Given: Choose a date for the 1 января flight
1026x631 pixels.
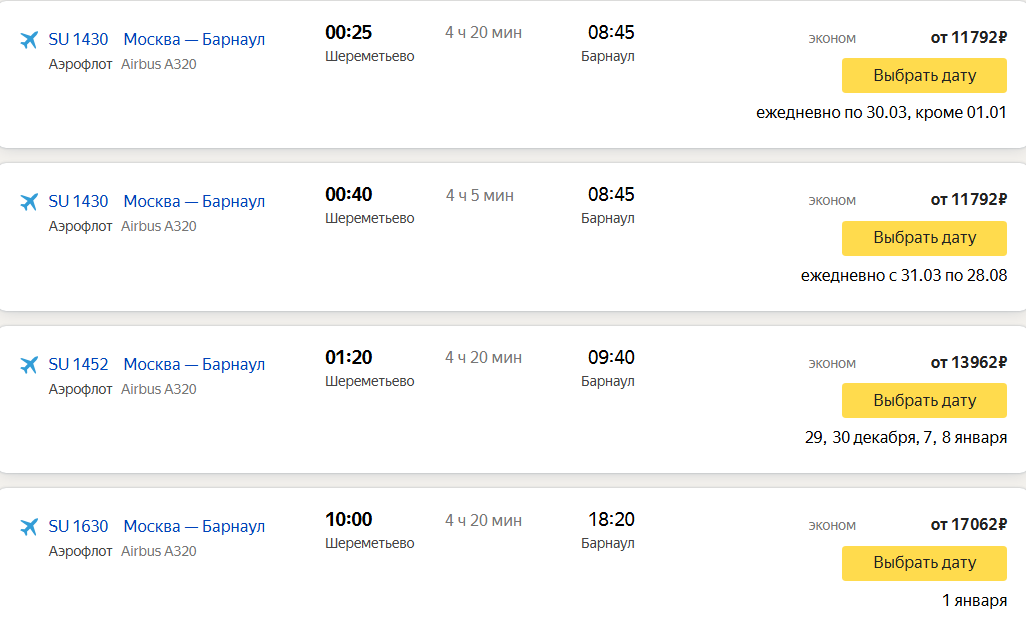Looking at the screenshot, I should click(924, 563).
